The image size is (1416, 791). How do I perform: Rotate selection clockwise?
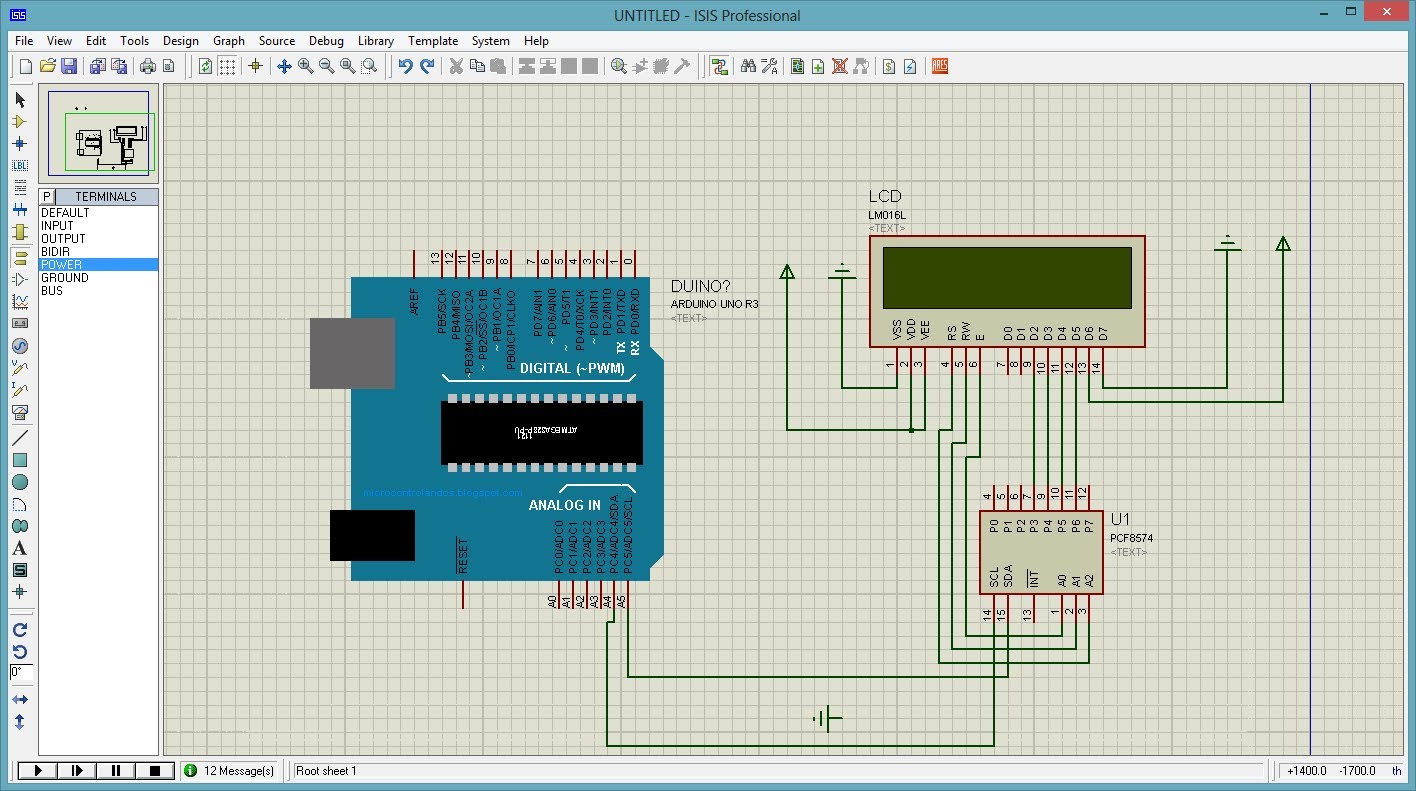(19, 630)
